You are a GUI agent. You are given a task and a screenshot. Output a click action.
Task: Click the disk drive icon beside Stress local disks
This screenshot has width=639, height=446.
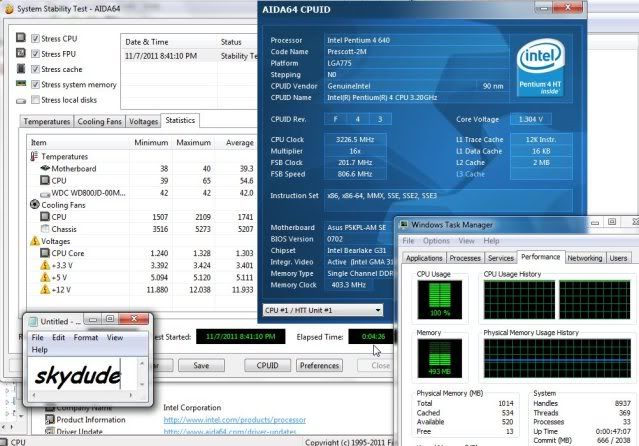(21, 100)
